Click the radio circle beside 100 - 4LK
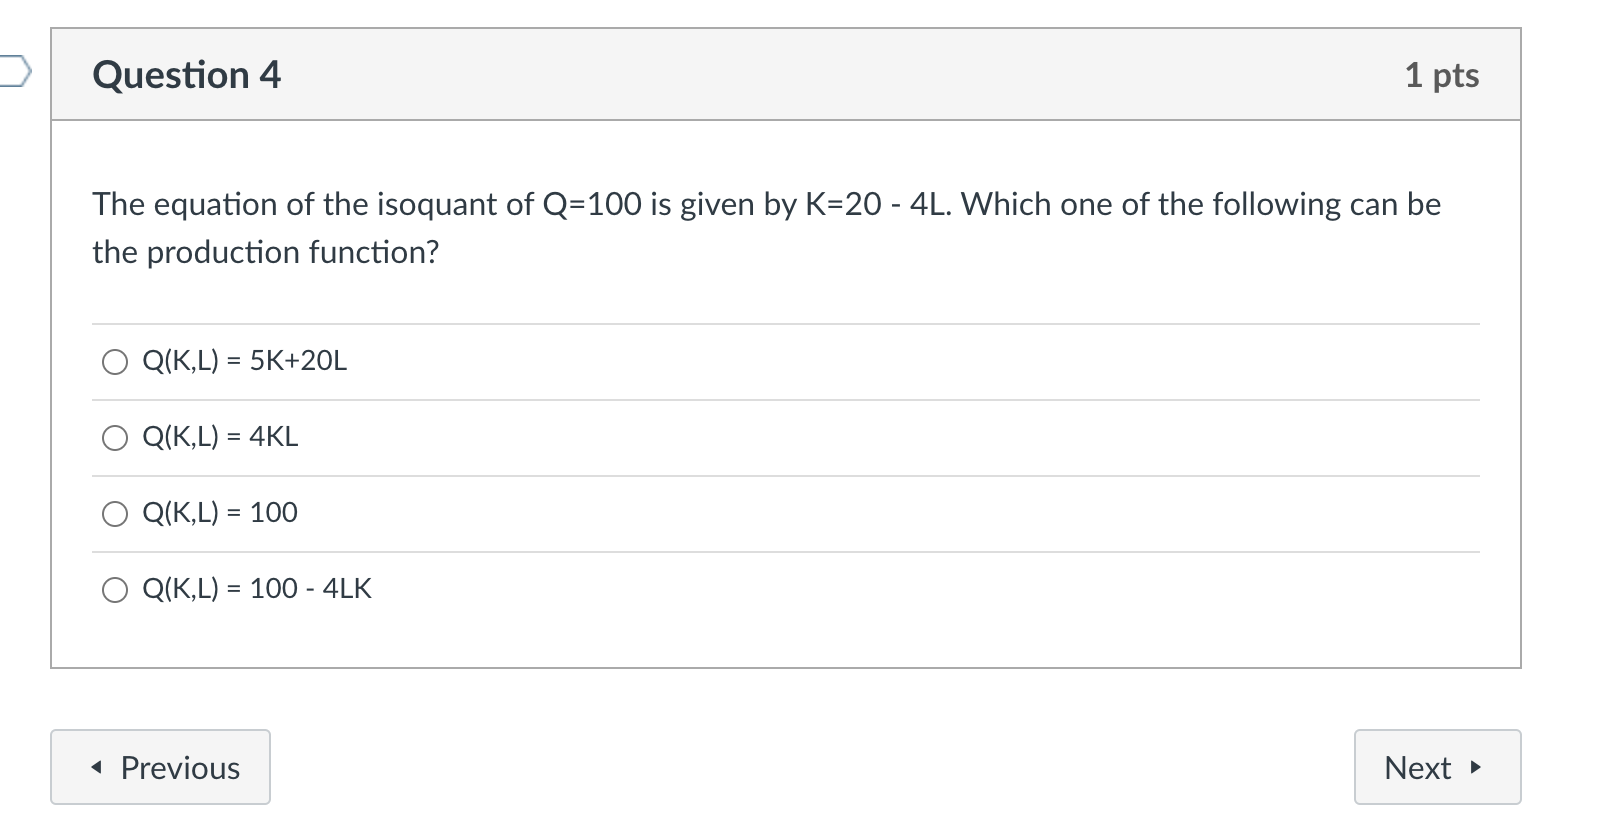The height and width of the screenshot is (834, 1604). [114, 590]
